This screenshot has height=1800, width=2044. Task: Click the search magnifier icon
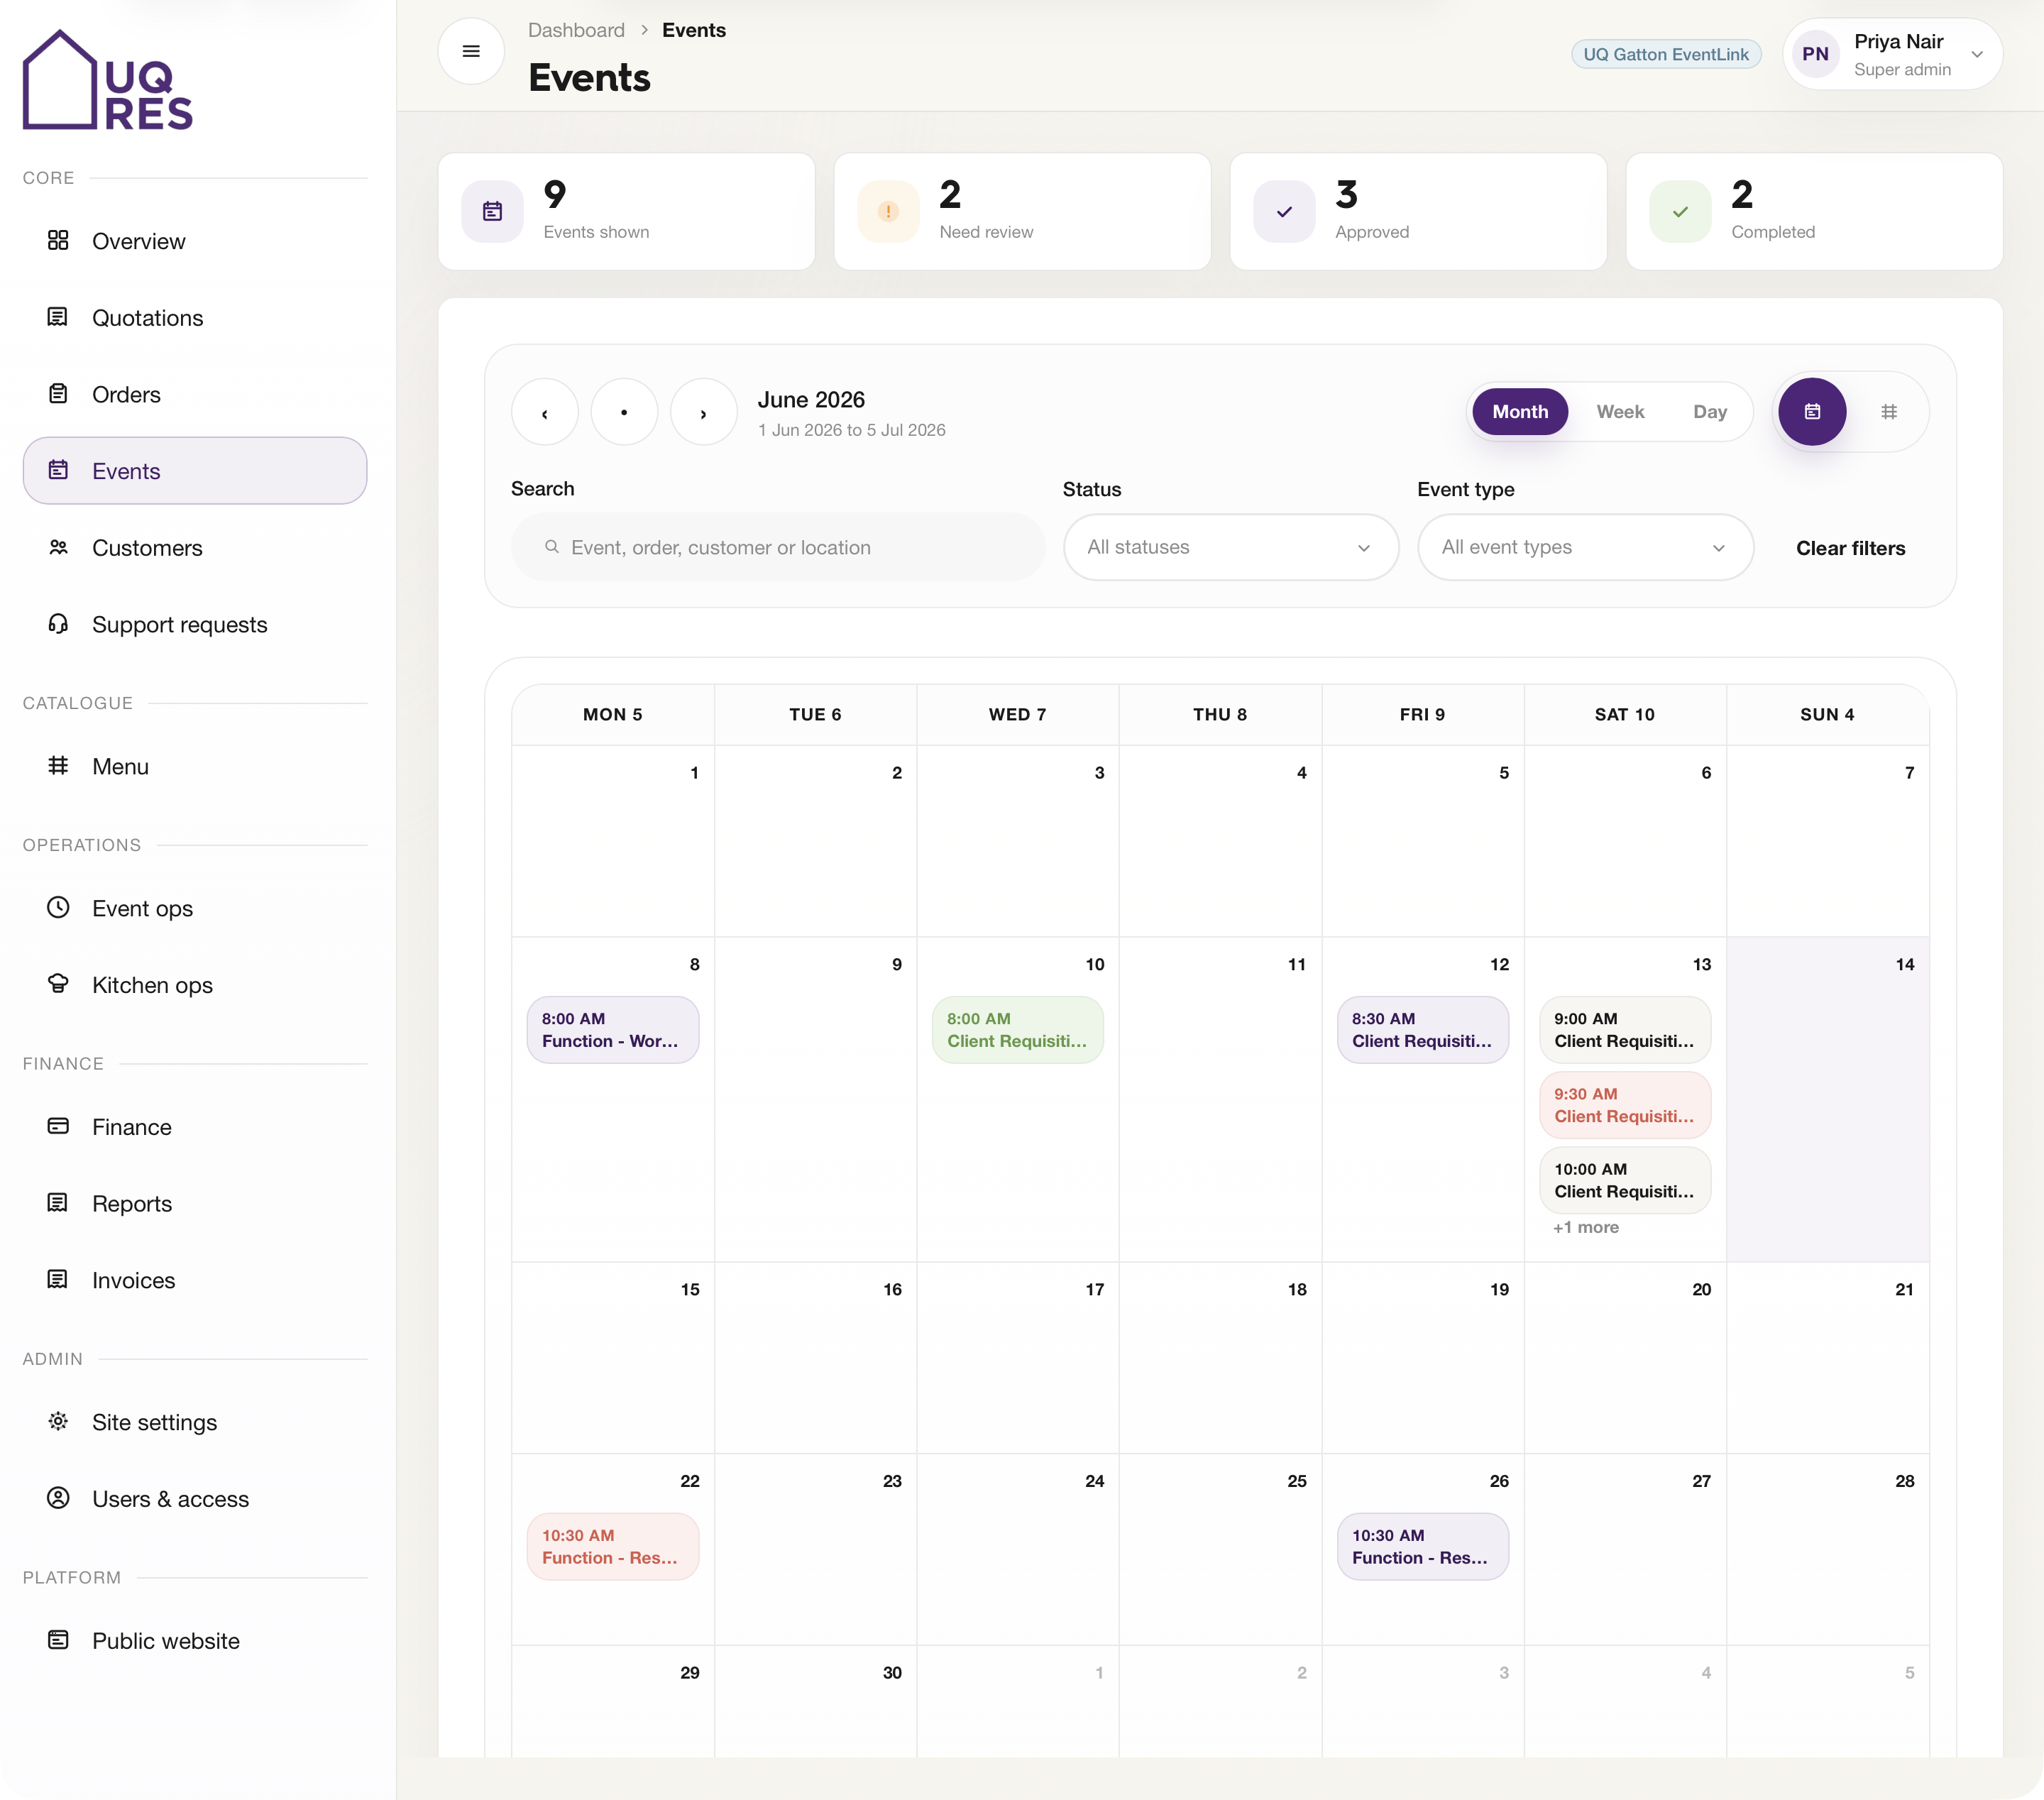pyautogui.click(x=551, y=547)
